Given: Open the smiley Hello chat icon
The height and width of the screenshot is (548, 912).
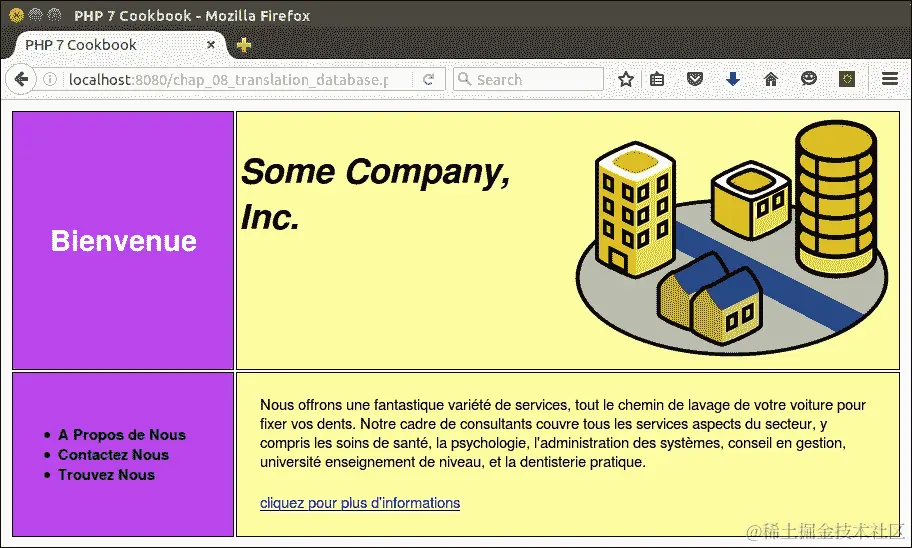Looking at the screenshot, I should click(x=808, y=79).
